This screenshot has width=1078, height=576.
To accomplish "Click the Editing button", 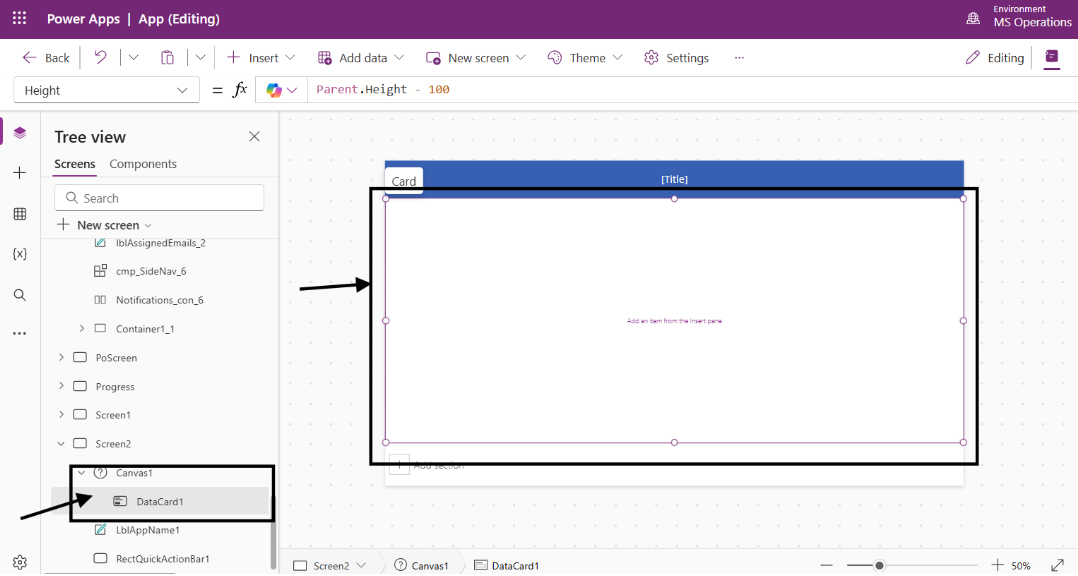I will (x=994, y=57).
